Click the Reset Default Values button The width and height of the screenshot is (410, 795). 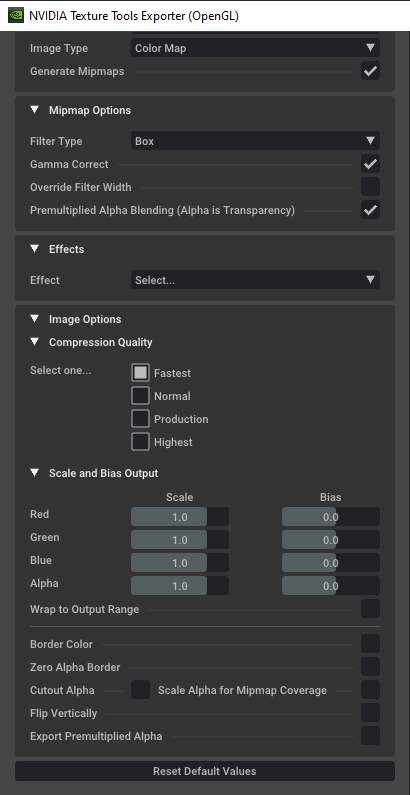205,771
